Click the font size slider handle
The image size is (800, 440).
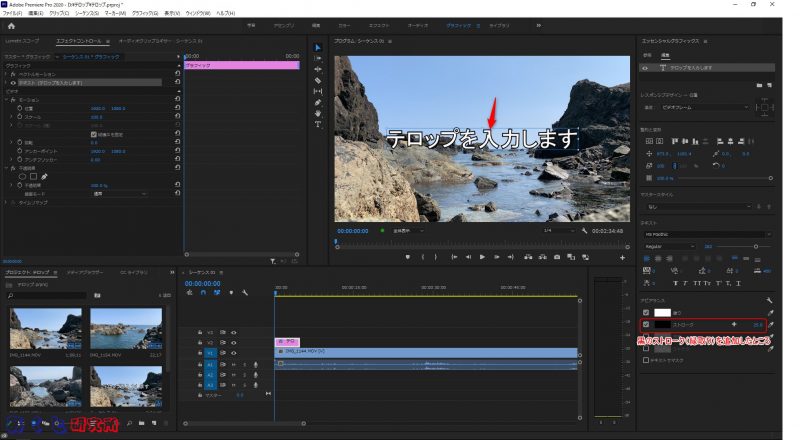[x=756, y=247]
